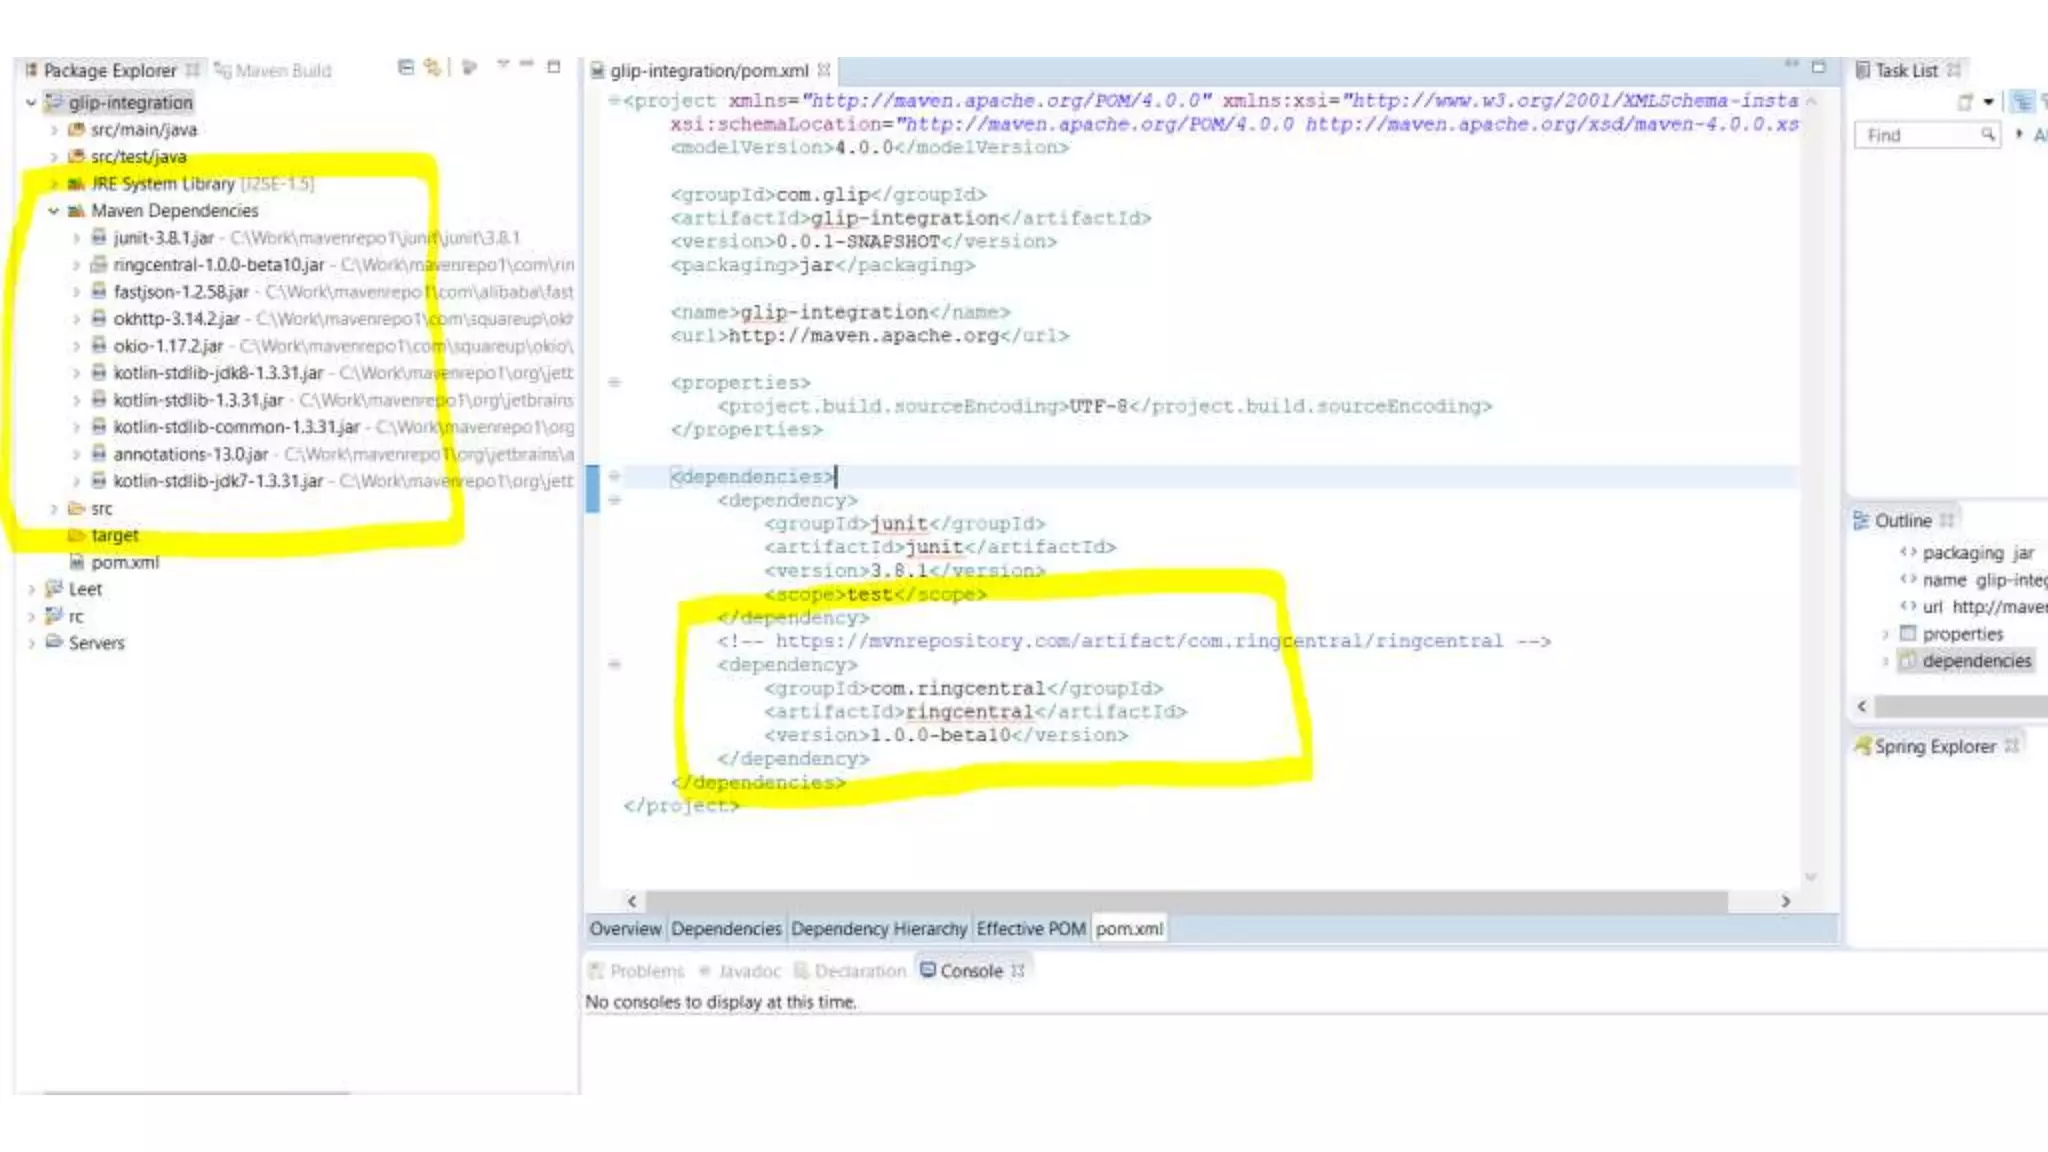Click ringcentral-1.0.0-beta10.jar icon

(x=98, y=265)
